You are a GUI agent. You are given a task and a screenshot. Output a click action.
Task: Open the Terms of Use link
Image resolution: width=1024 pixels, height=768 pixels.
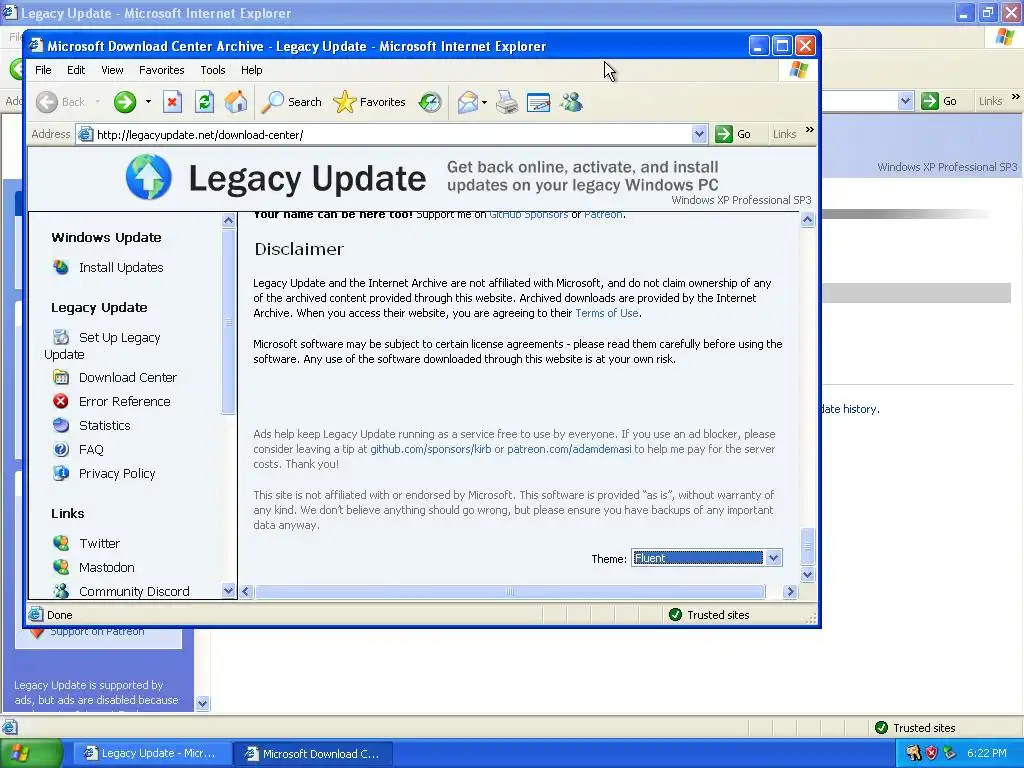click(x=607, y=313)
